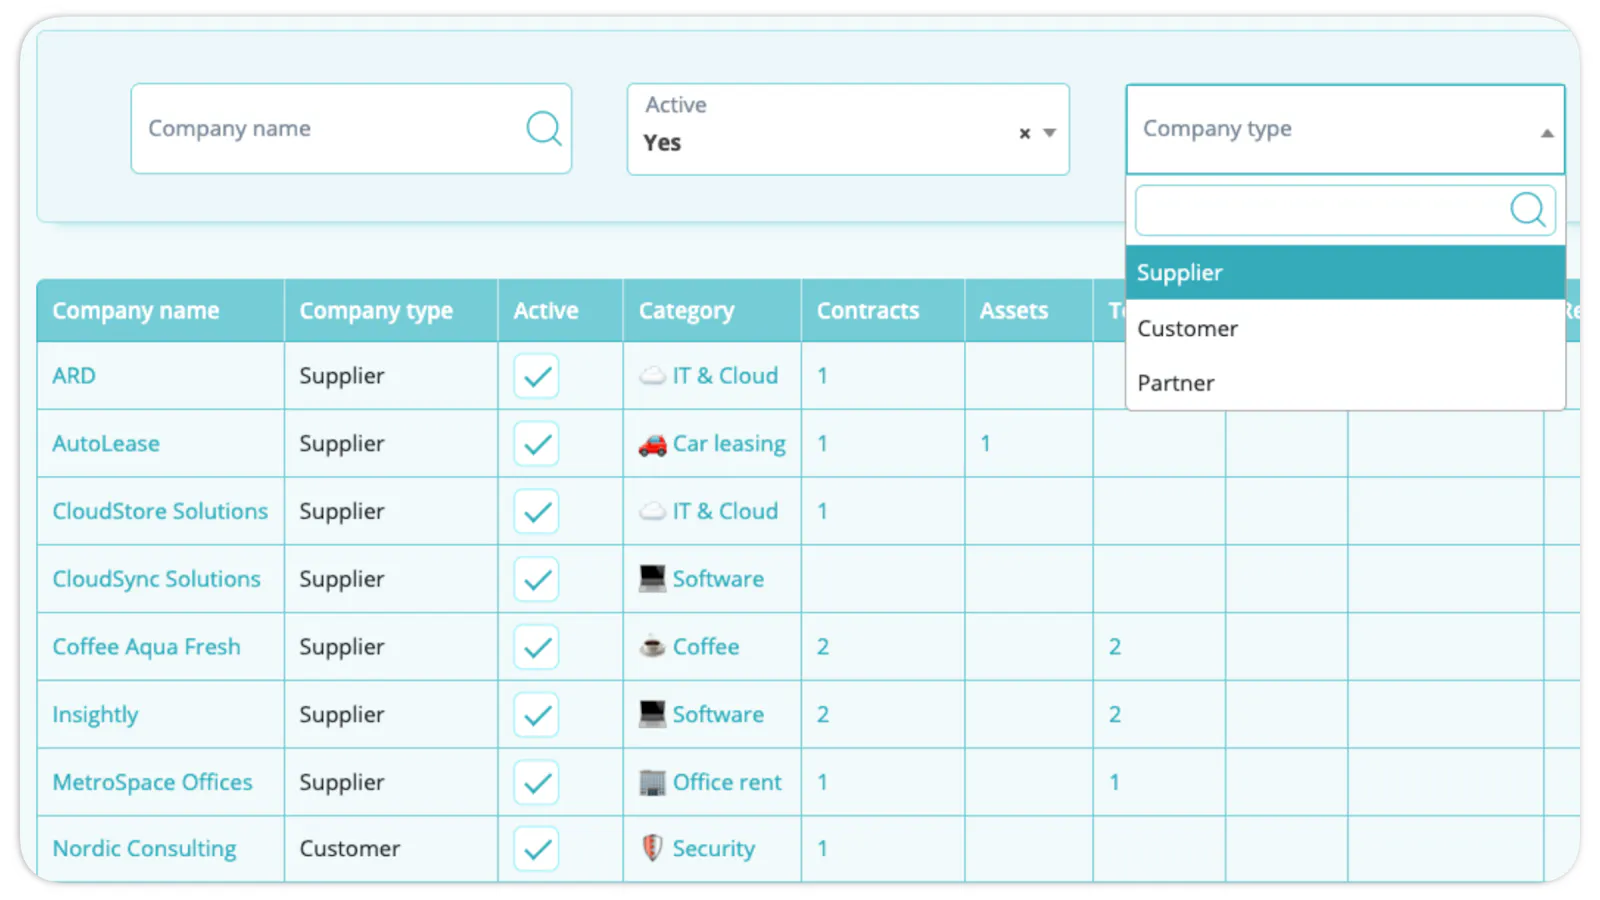
Task: Click the computer icon in CloudSync Solutions row
Action: pyautogui.click(x=652, y=579)
